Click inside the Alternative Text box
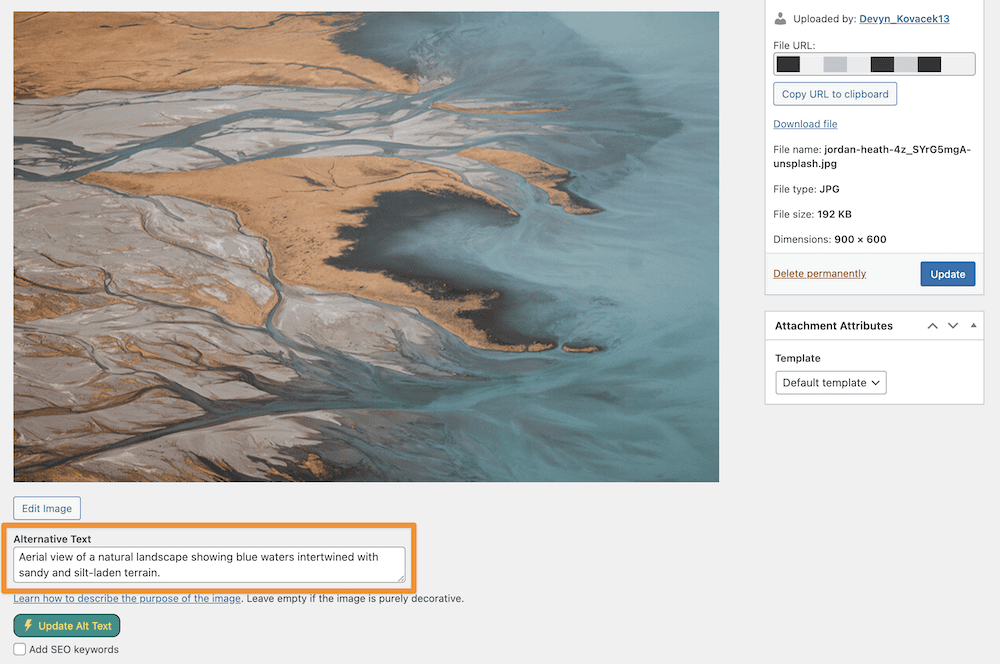 tap(208, 562)
